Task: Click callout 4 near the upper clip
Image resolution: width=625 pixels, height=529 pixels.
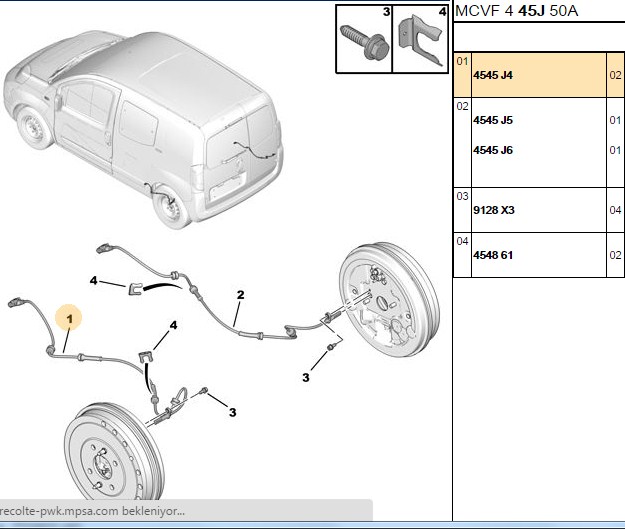Action: point(93,281)
